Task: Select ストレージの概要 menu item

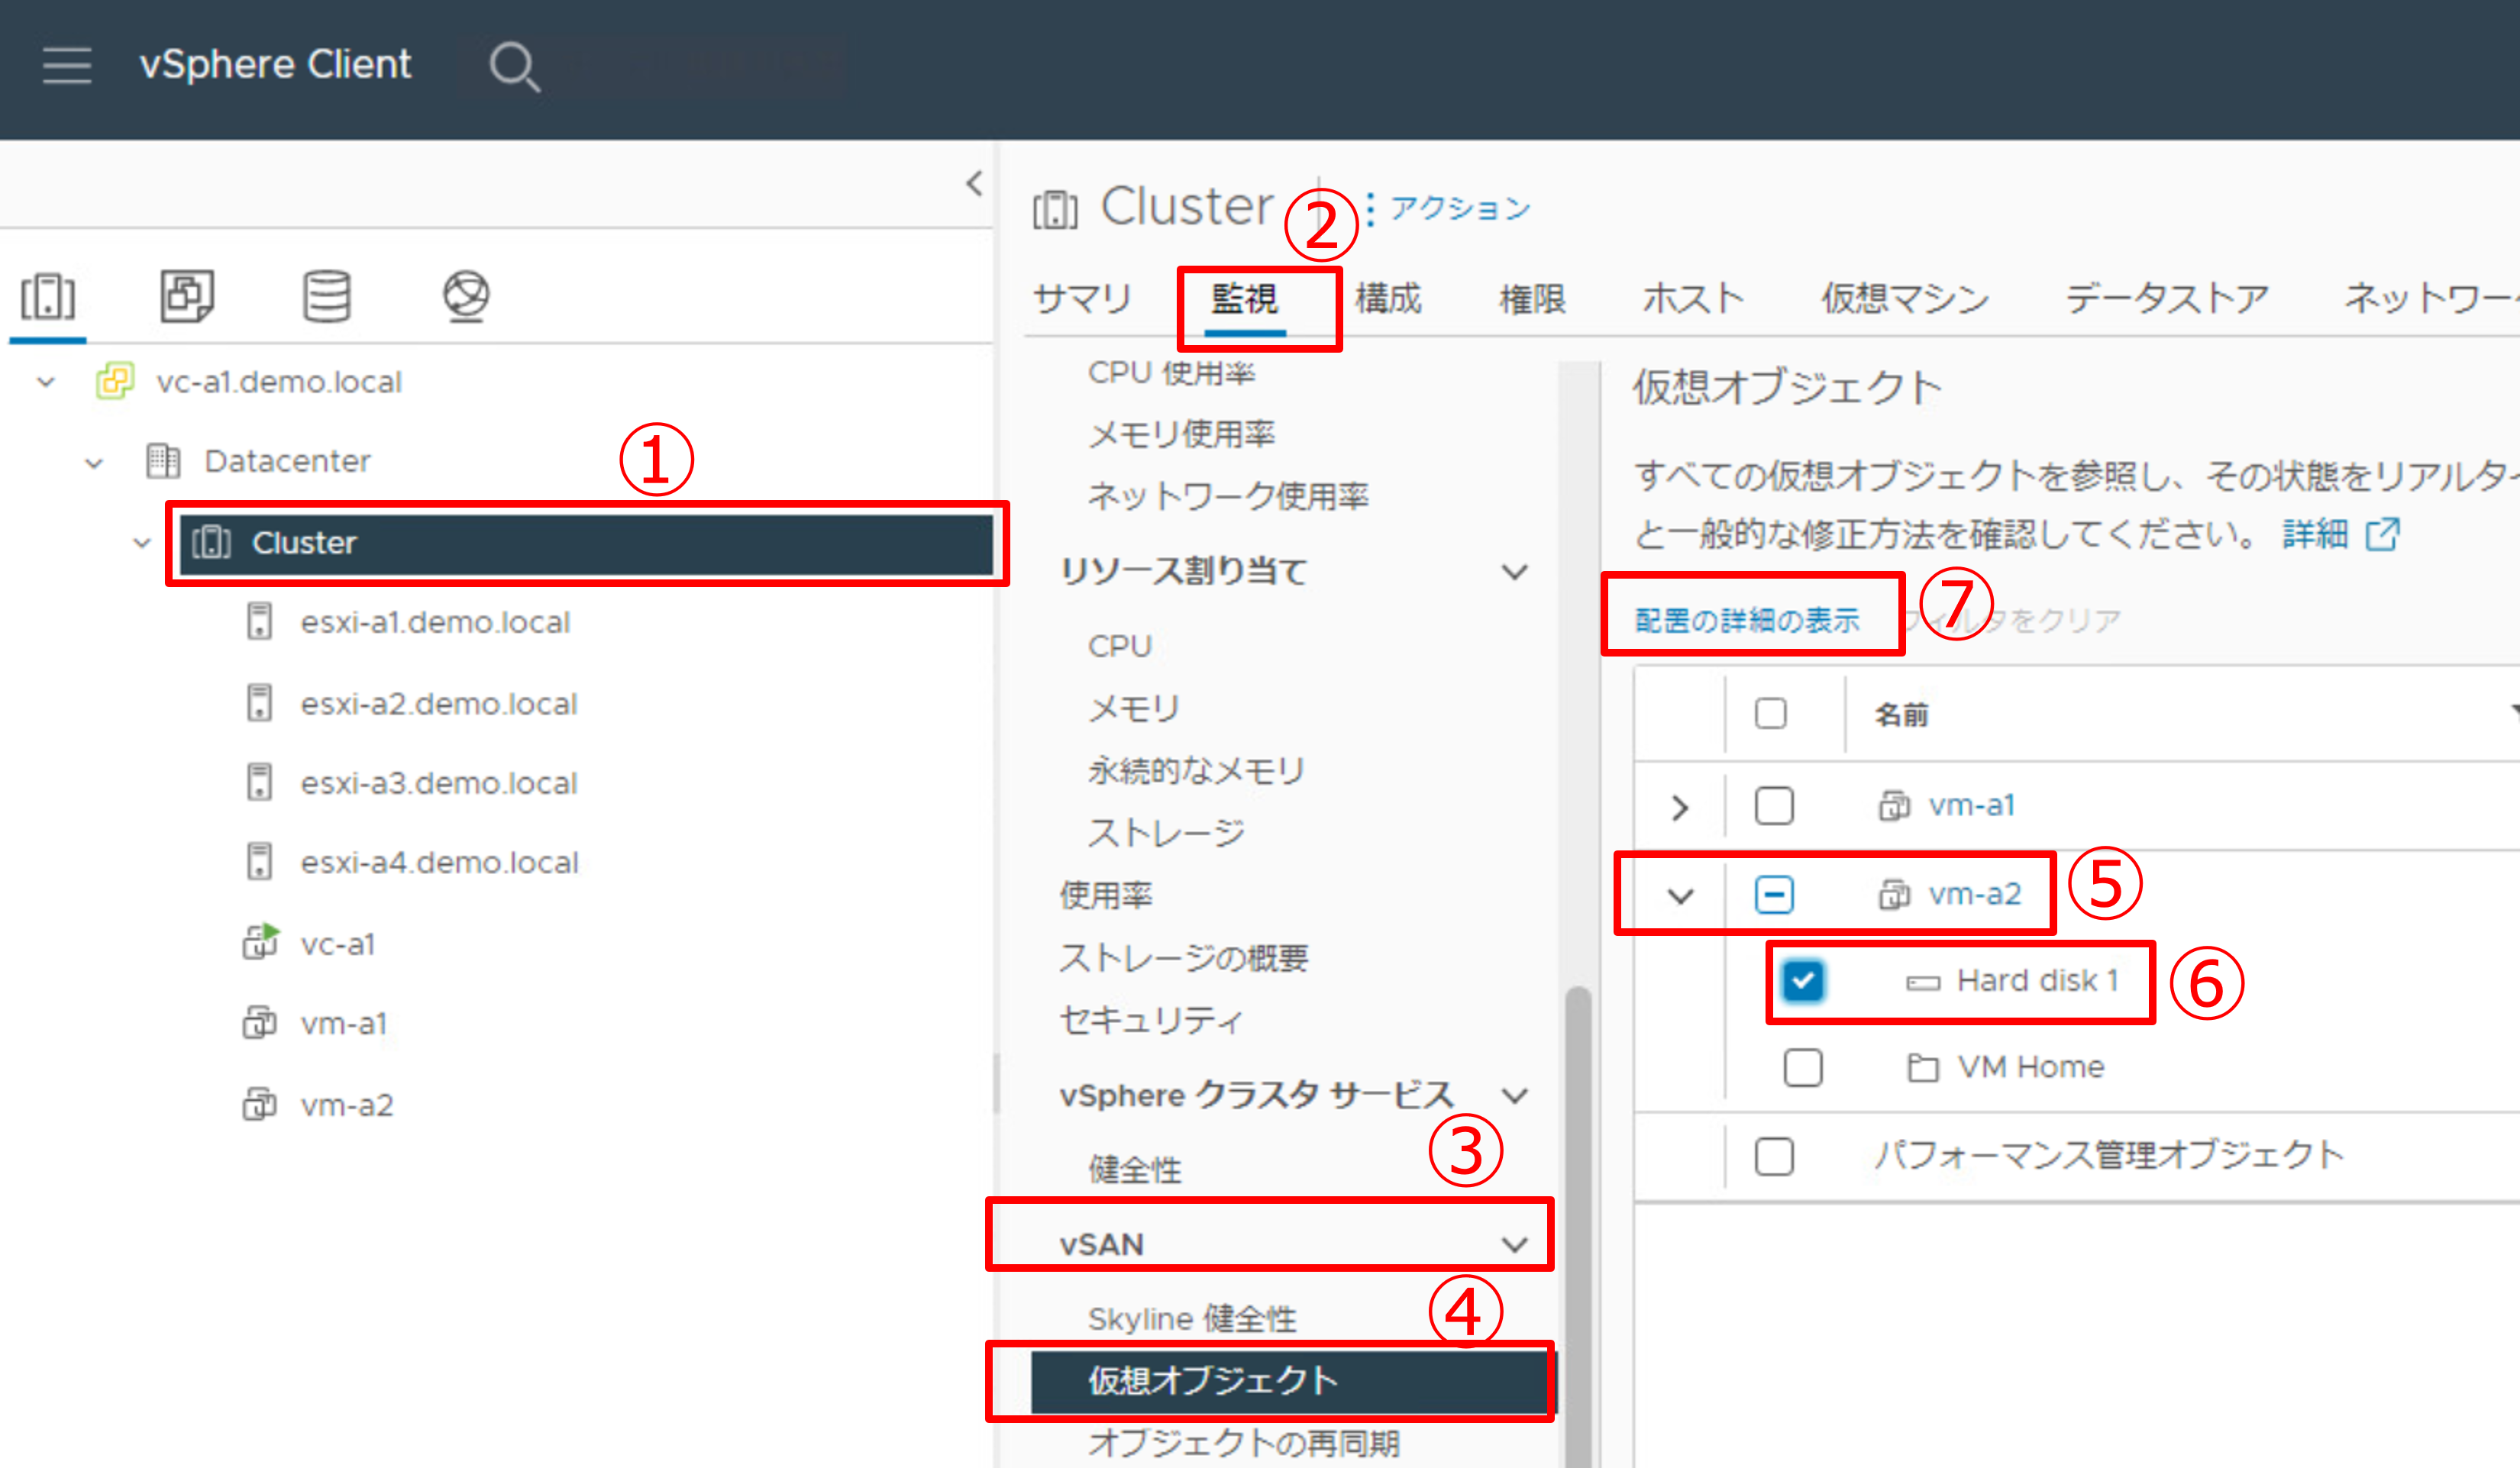Action: 1184,958
